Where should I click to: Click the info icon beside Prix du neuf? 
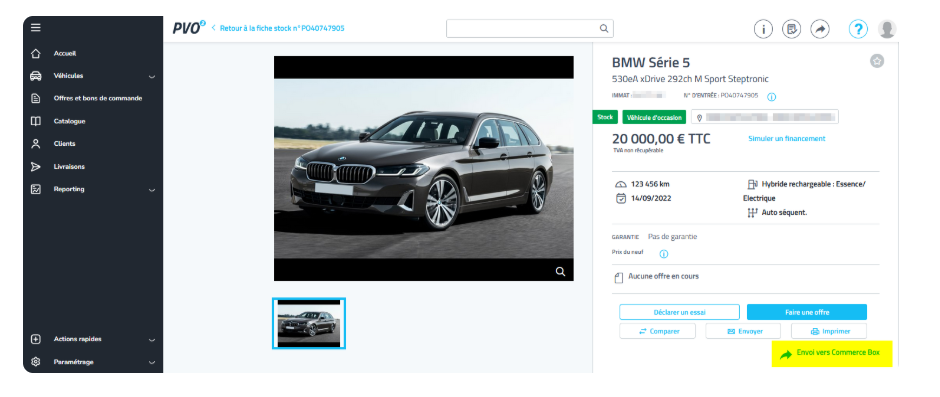pos(664,254)
